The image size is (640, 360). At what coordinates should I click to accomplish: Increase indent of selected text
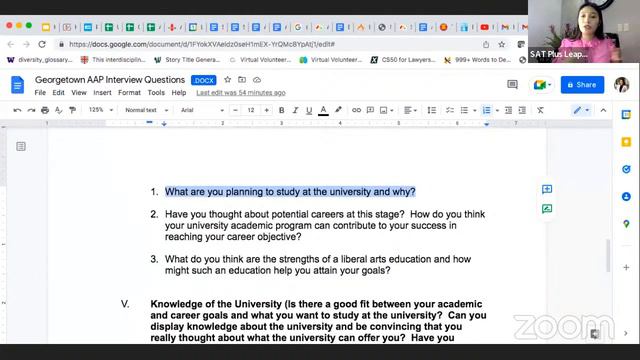pyautogui.click(x=522, y=110)
